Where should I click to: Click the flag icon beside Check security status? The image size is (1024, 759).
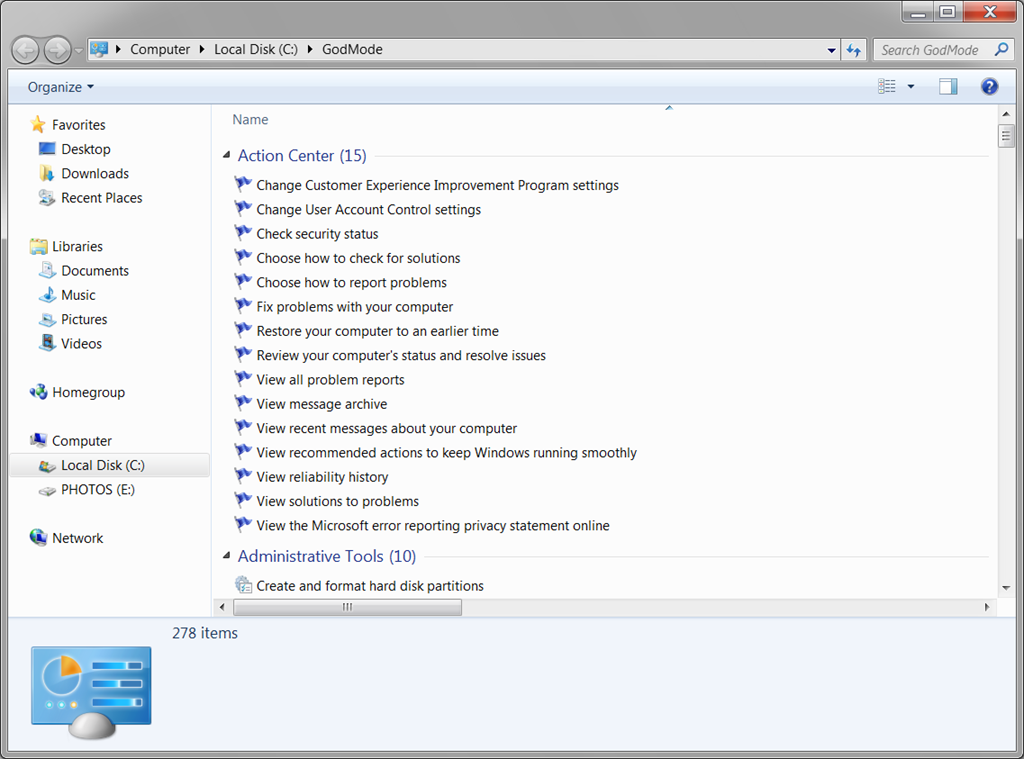[x=243, y=233]
